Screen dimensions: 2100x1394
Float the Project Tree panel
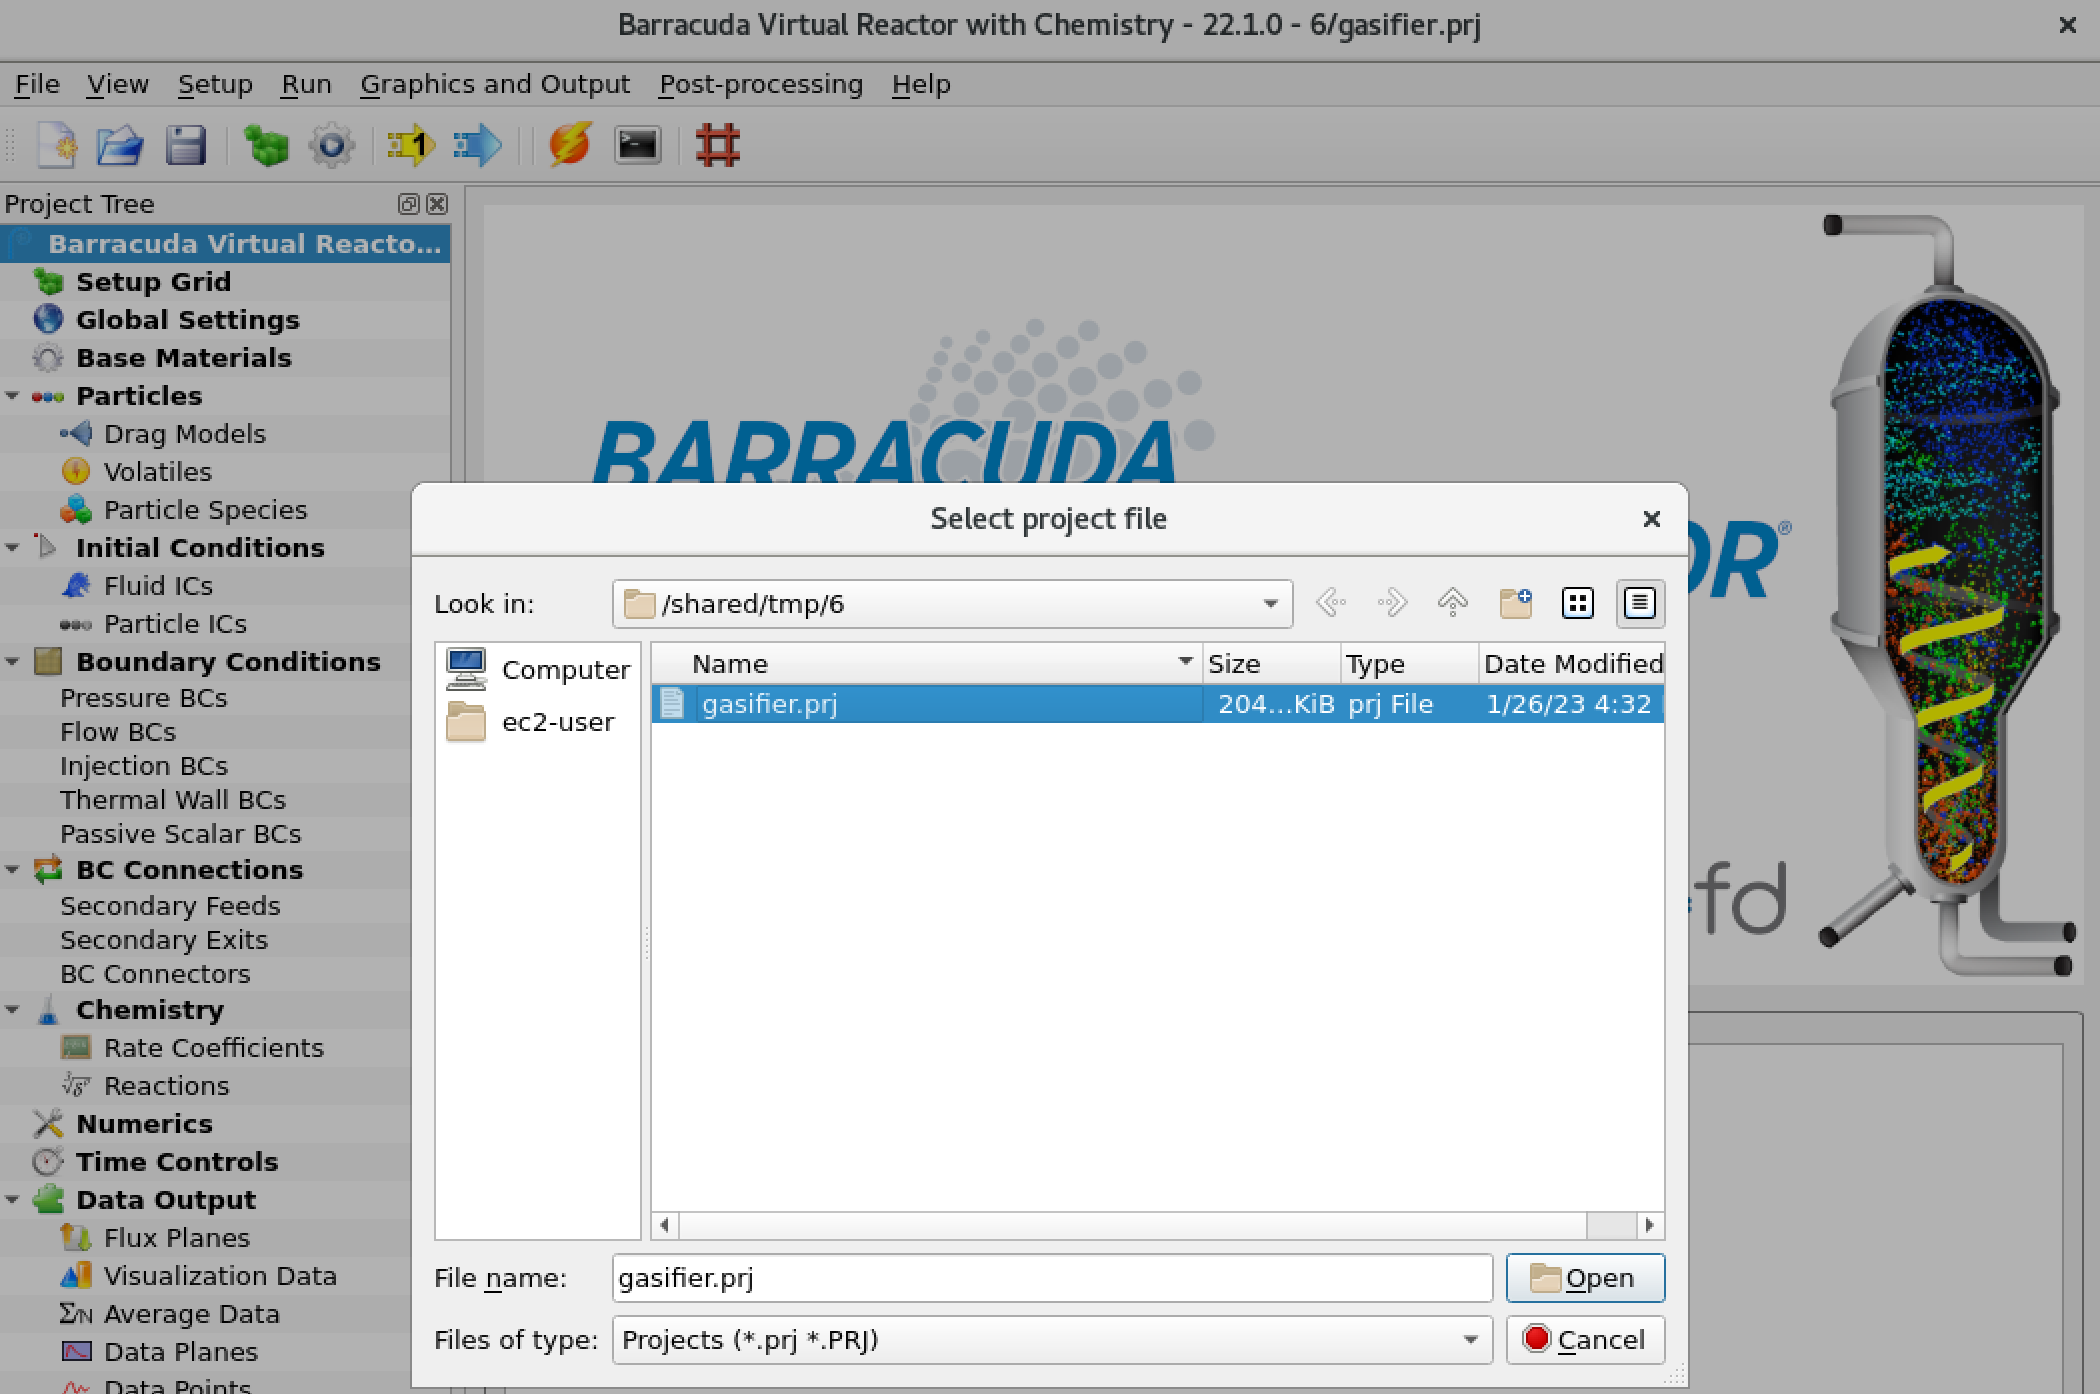coord(408,204)
